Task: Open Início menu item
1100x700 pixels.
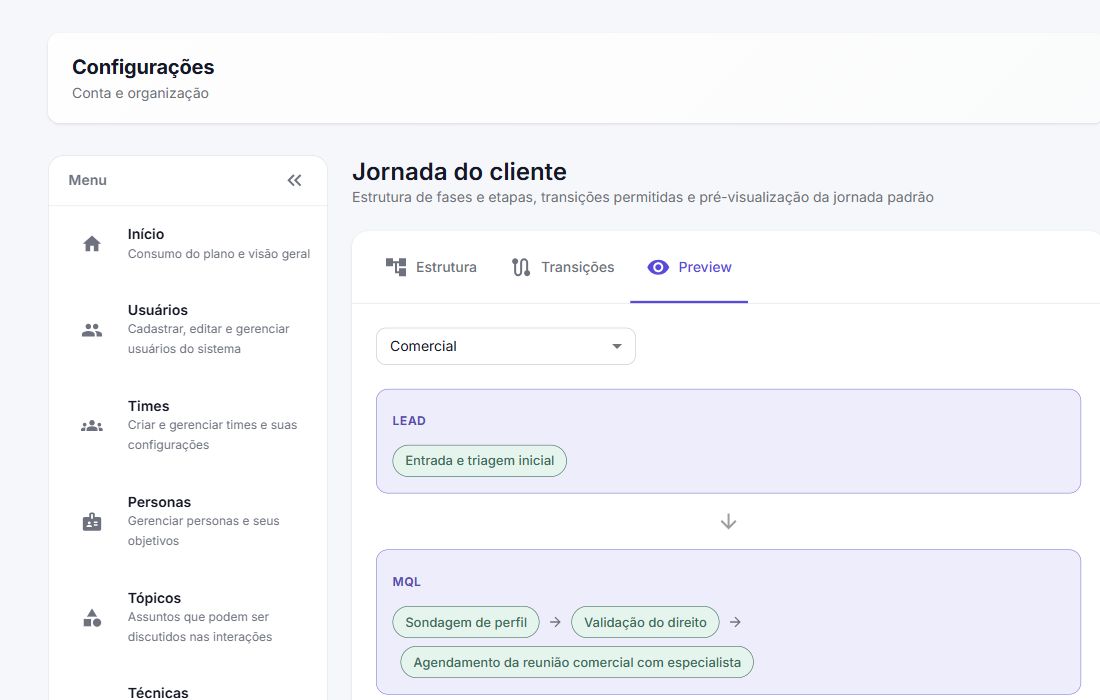Action: click(x=188, y=244)
